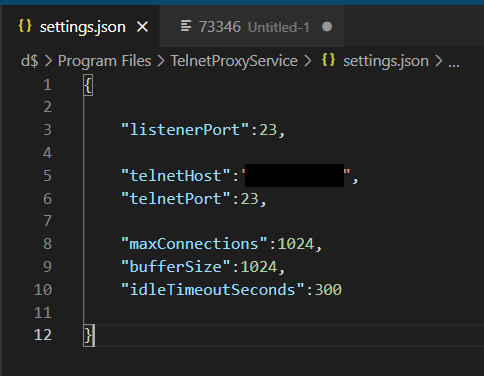The width and height of the screenshot is (484, 376).
Task: Click the closing brace on line 12
Action: point(88,335)
